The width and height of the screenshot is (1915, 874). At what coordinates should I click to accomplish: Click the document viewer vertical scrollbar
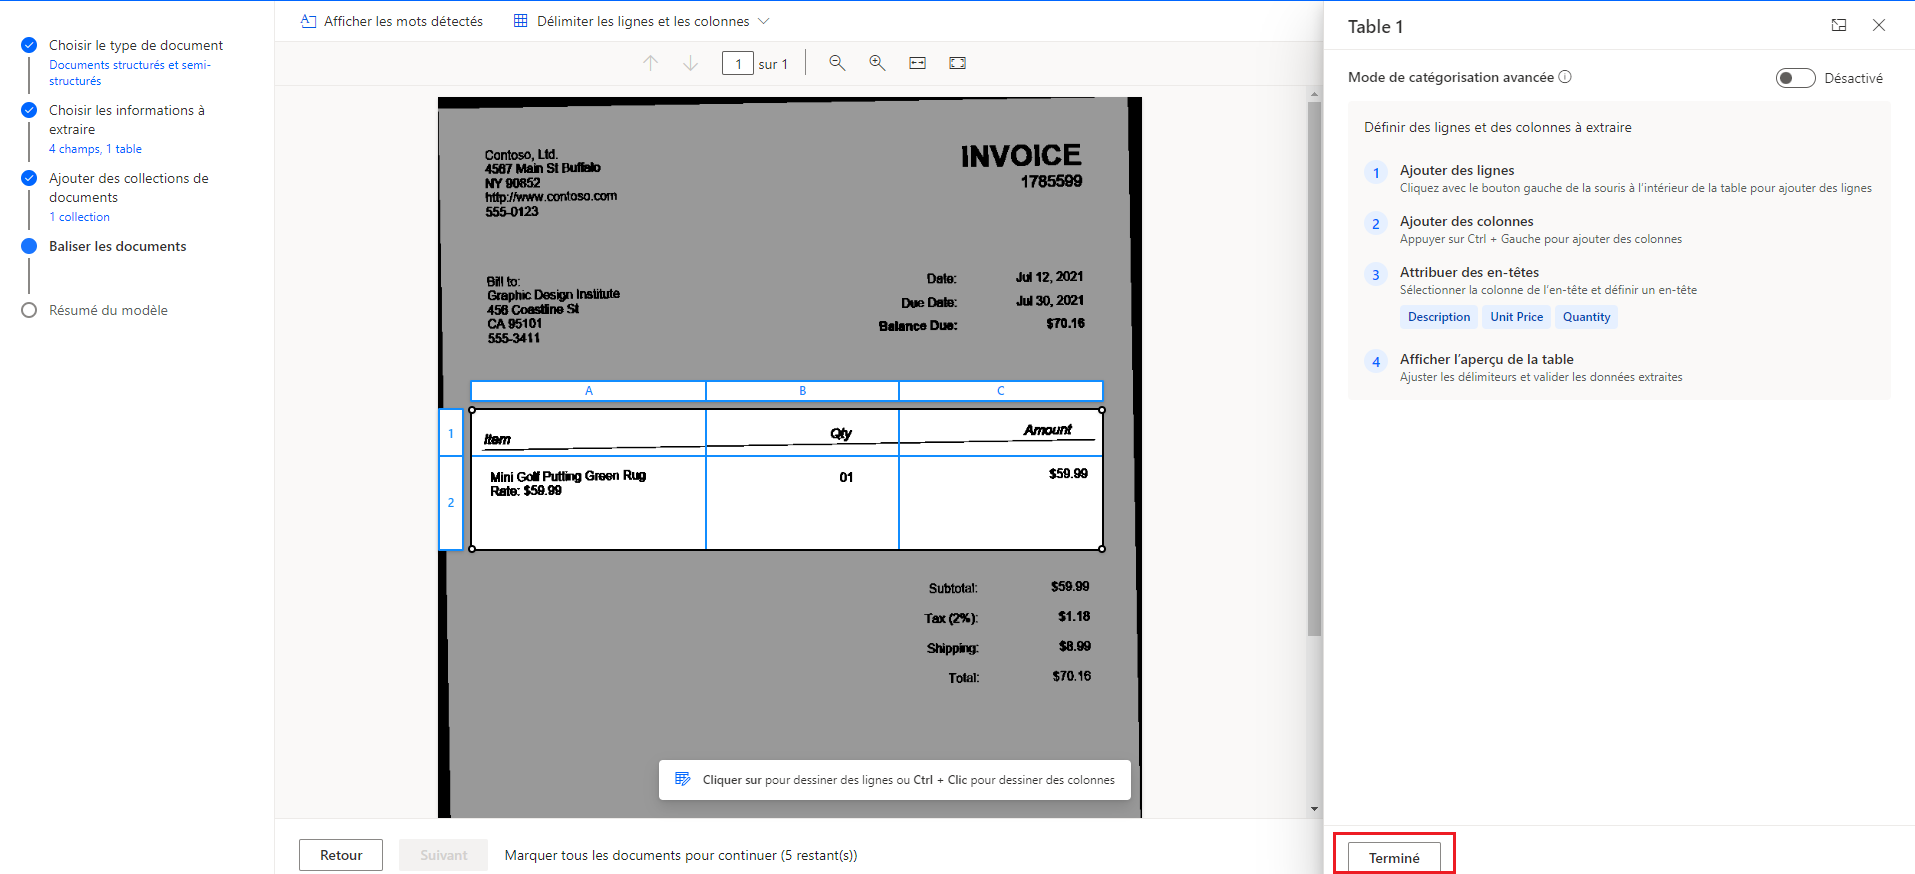[x=1314, y=370]
